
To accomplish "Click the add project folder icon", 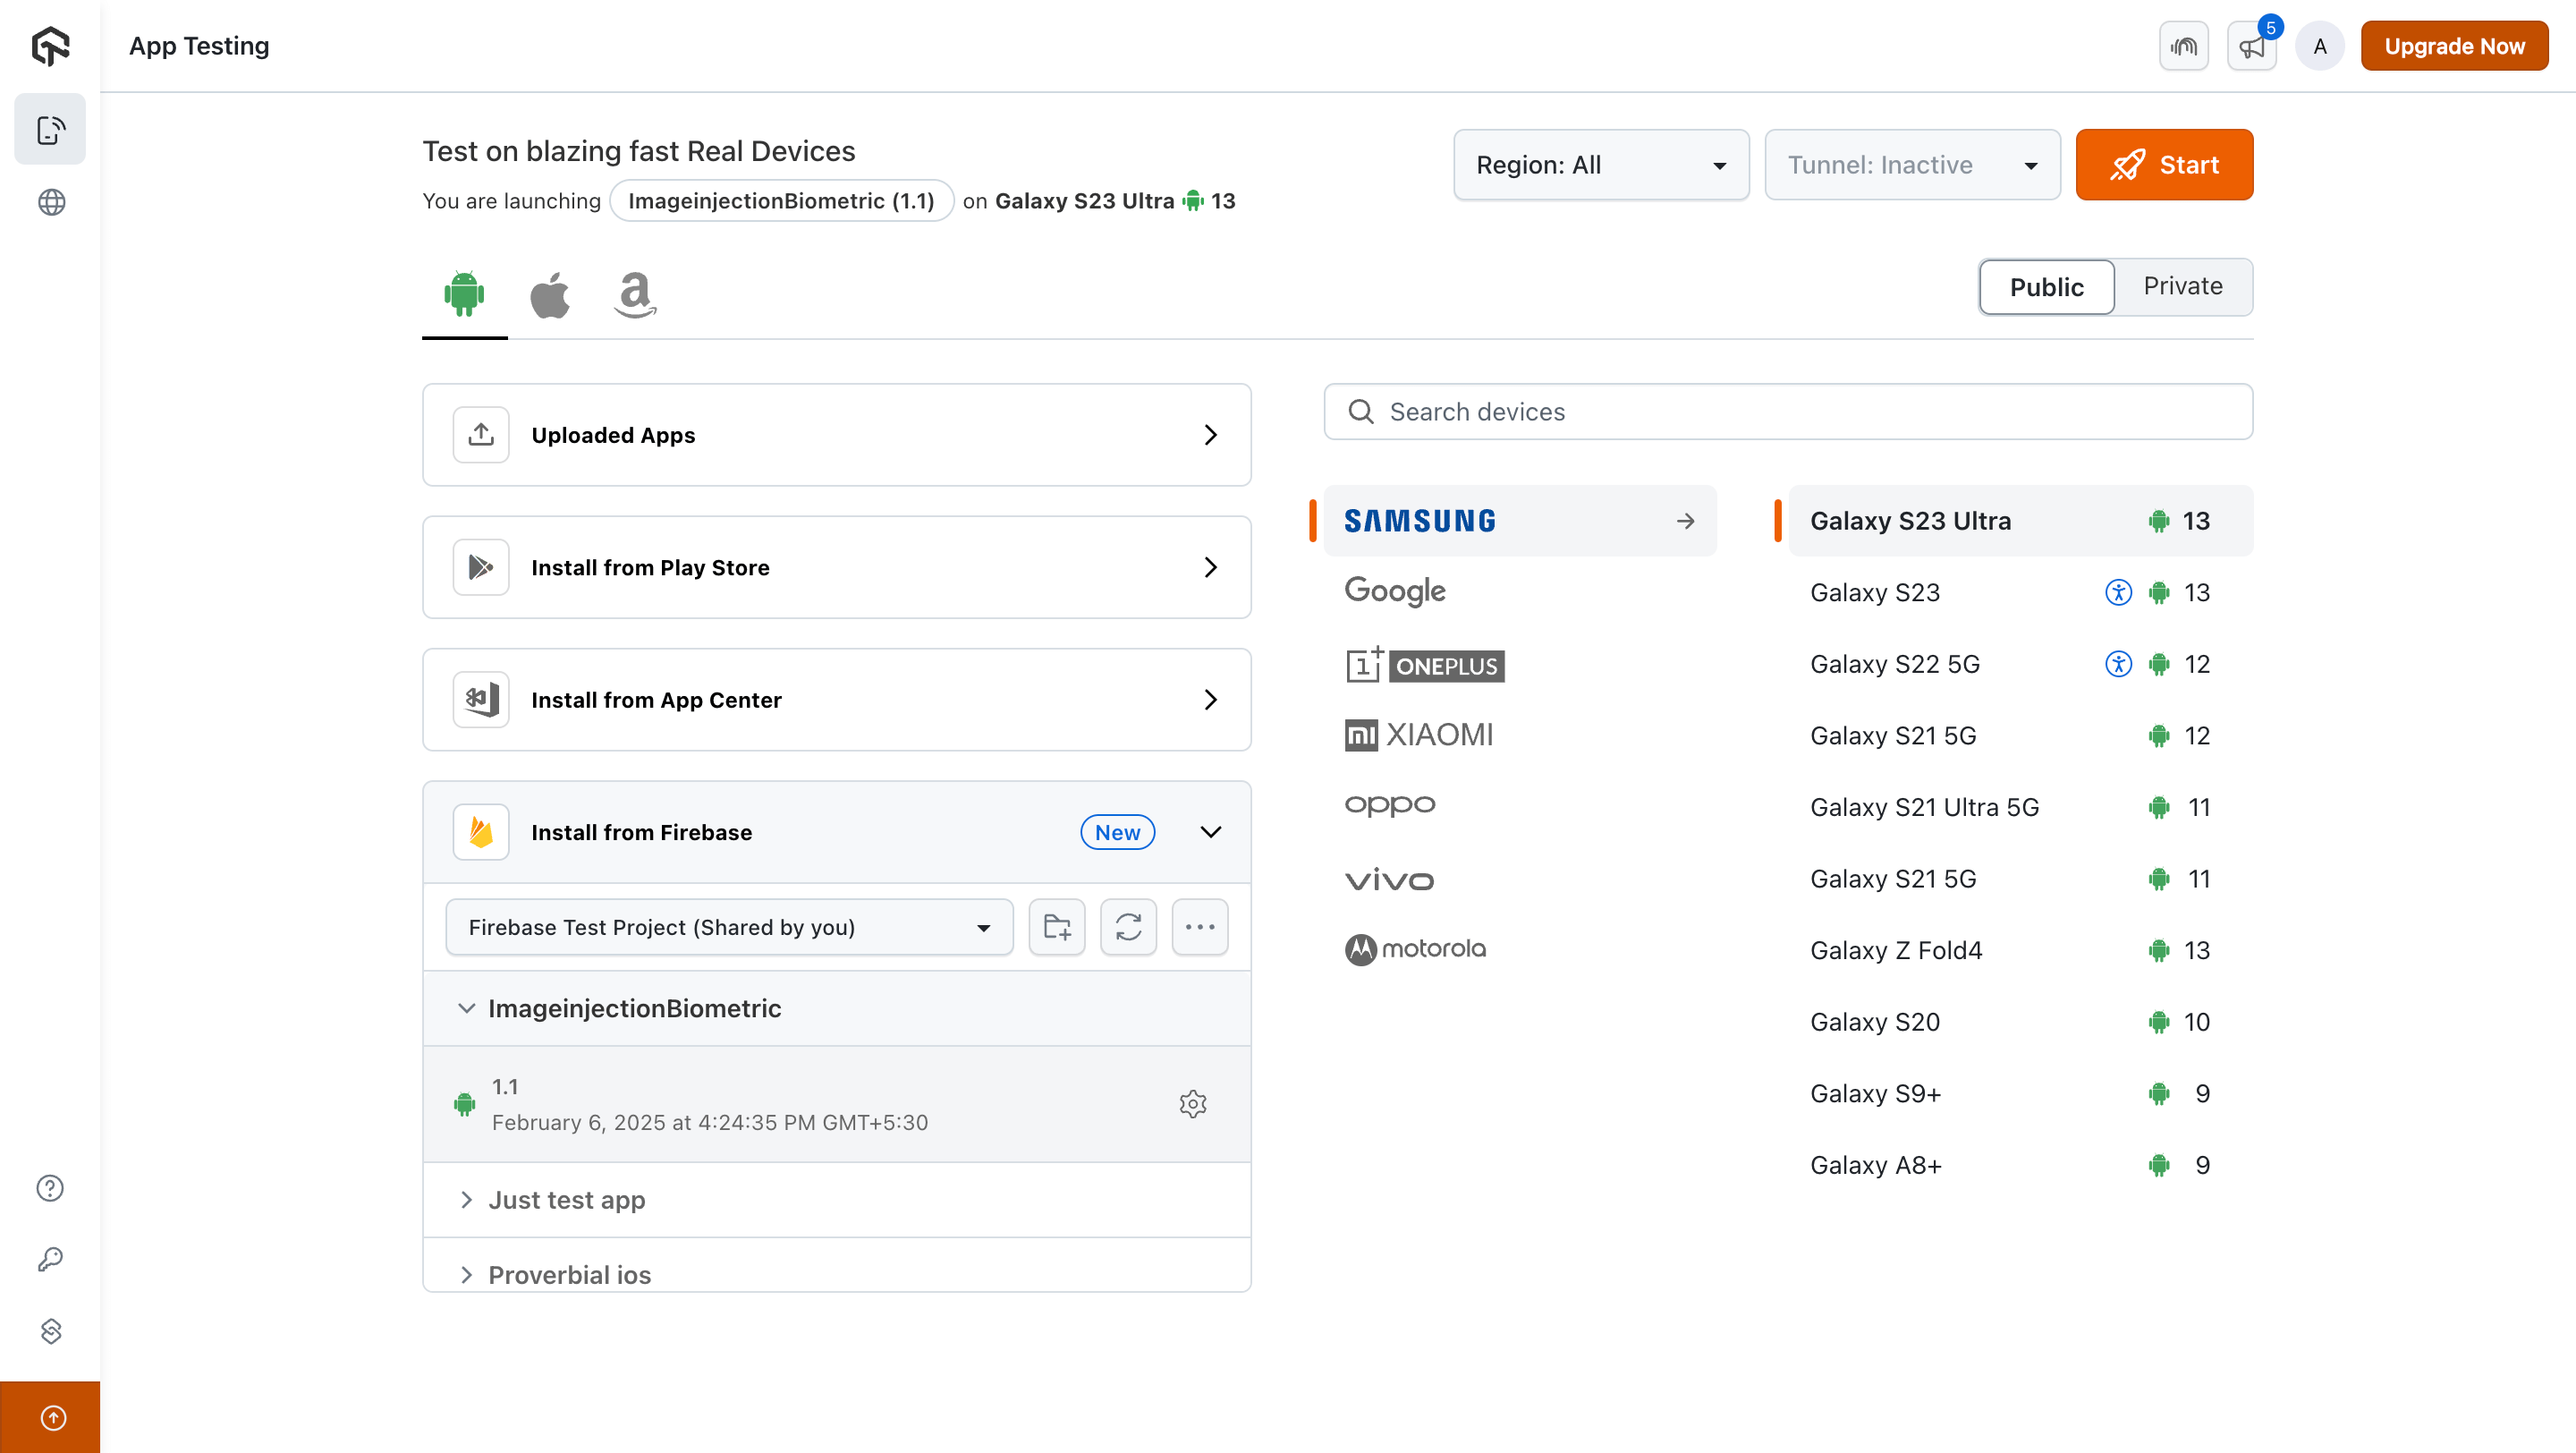I will pos(1056,927).
